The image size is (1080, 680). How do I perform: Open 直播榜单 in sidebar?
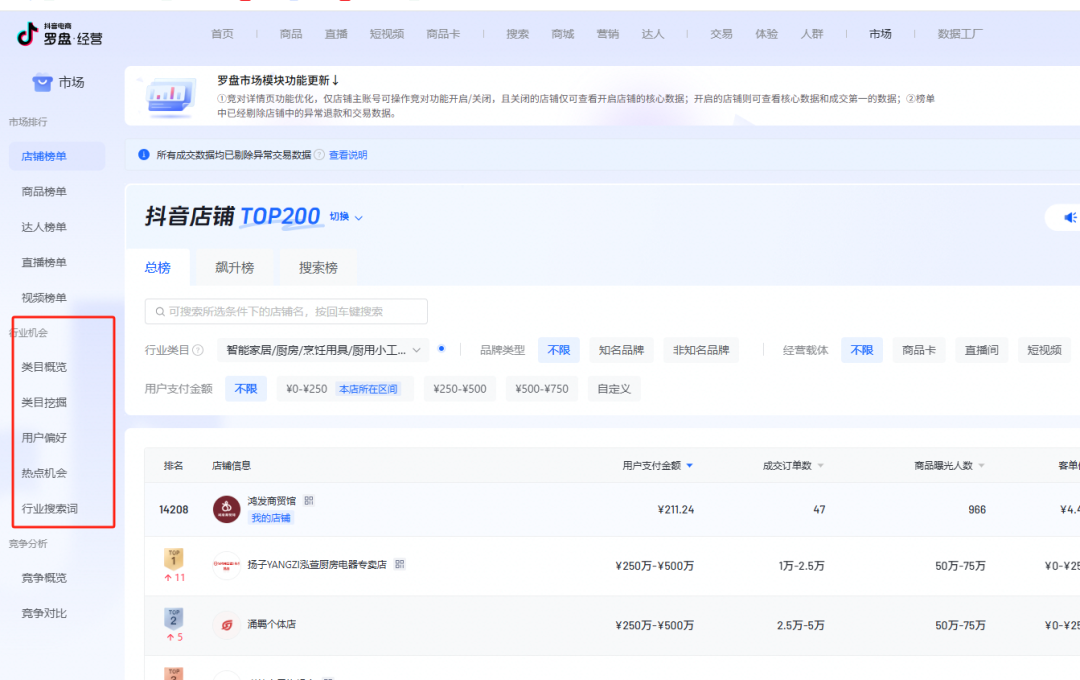44,262
